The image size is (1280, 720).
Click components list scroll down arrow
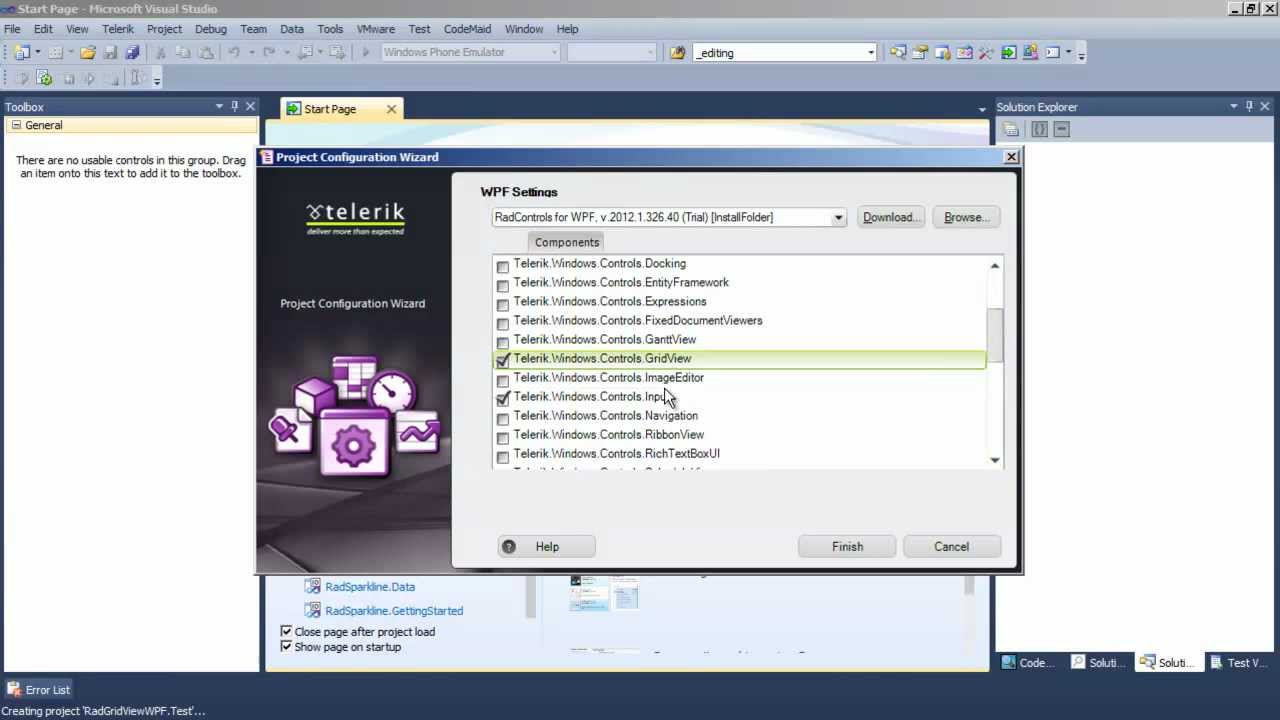(995, 460)
